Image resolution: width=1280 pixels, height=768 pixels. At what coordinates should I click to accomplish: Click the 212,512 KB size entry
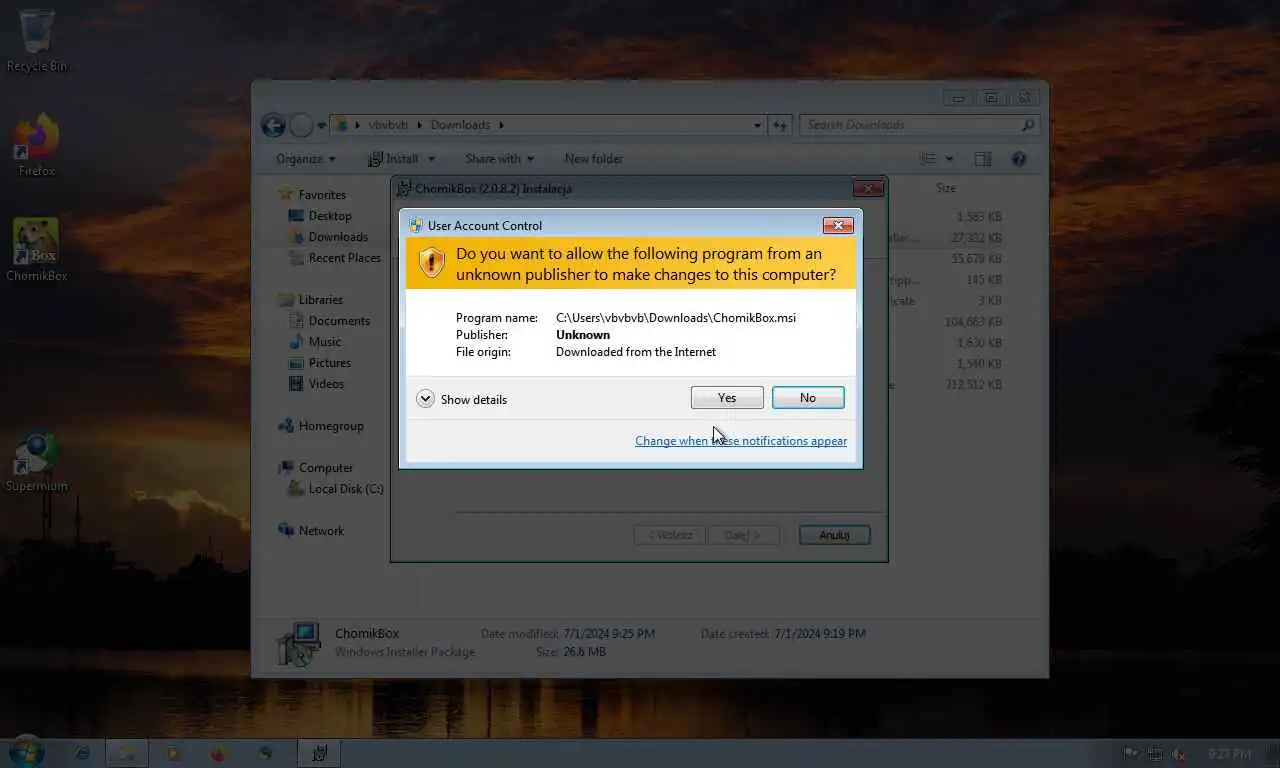pyautogui.click(x=973, y=385)
